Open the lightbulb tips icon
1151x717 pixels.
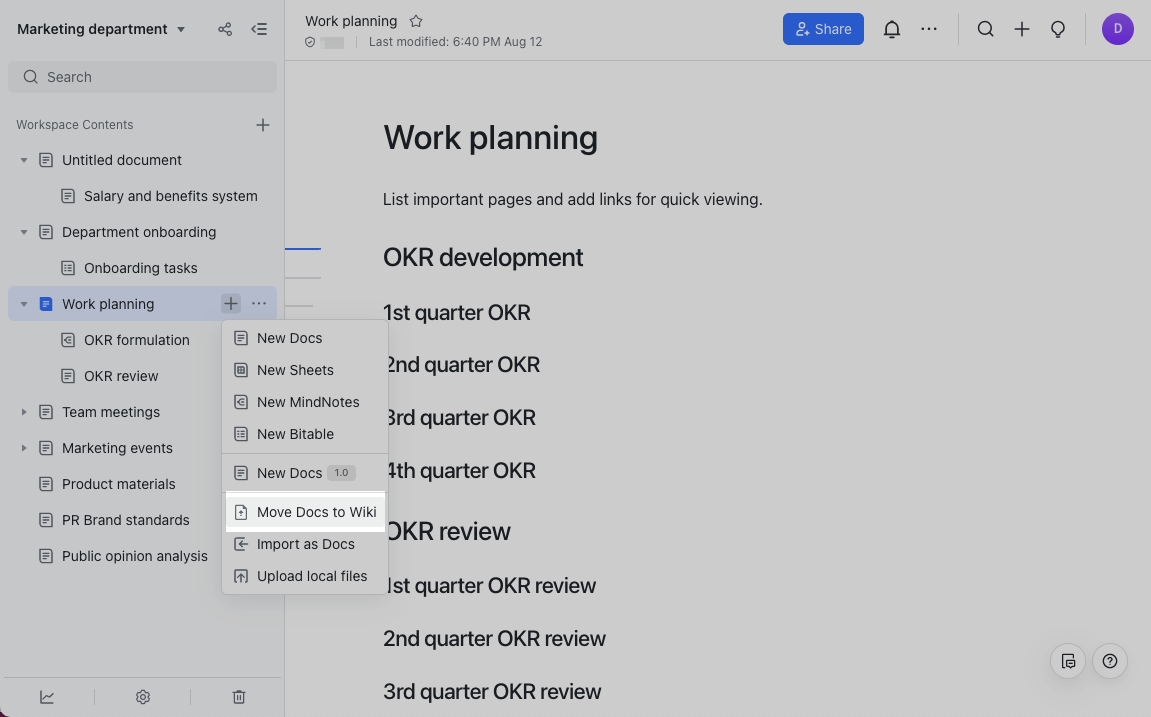1058,29
